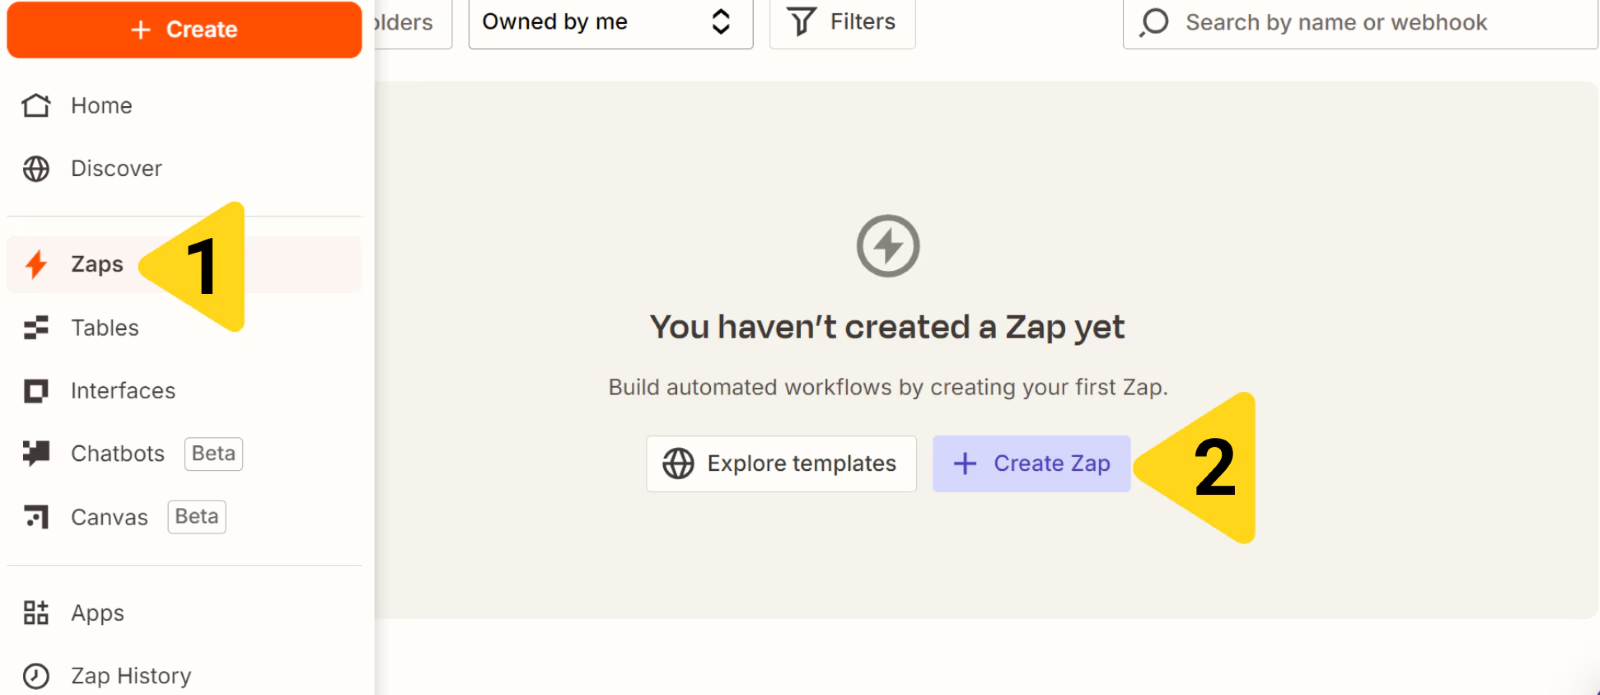The image size is (1600, 695).
Task: Select the Chatbots speech bubble icon
Action: pos(36,453)
